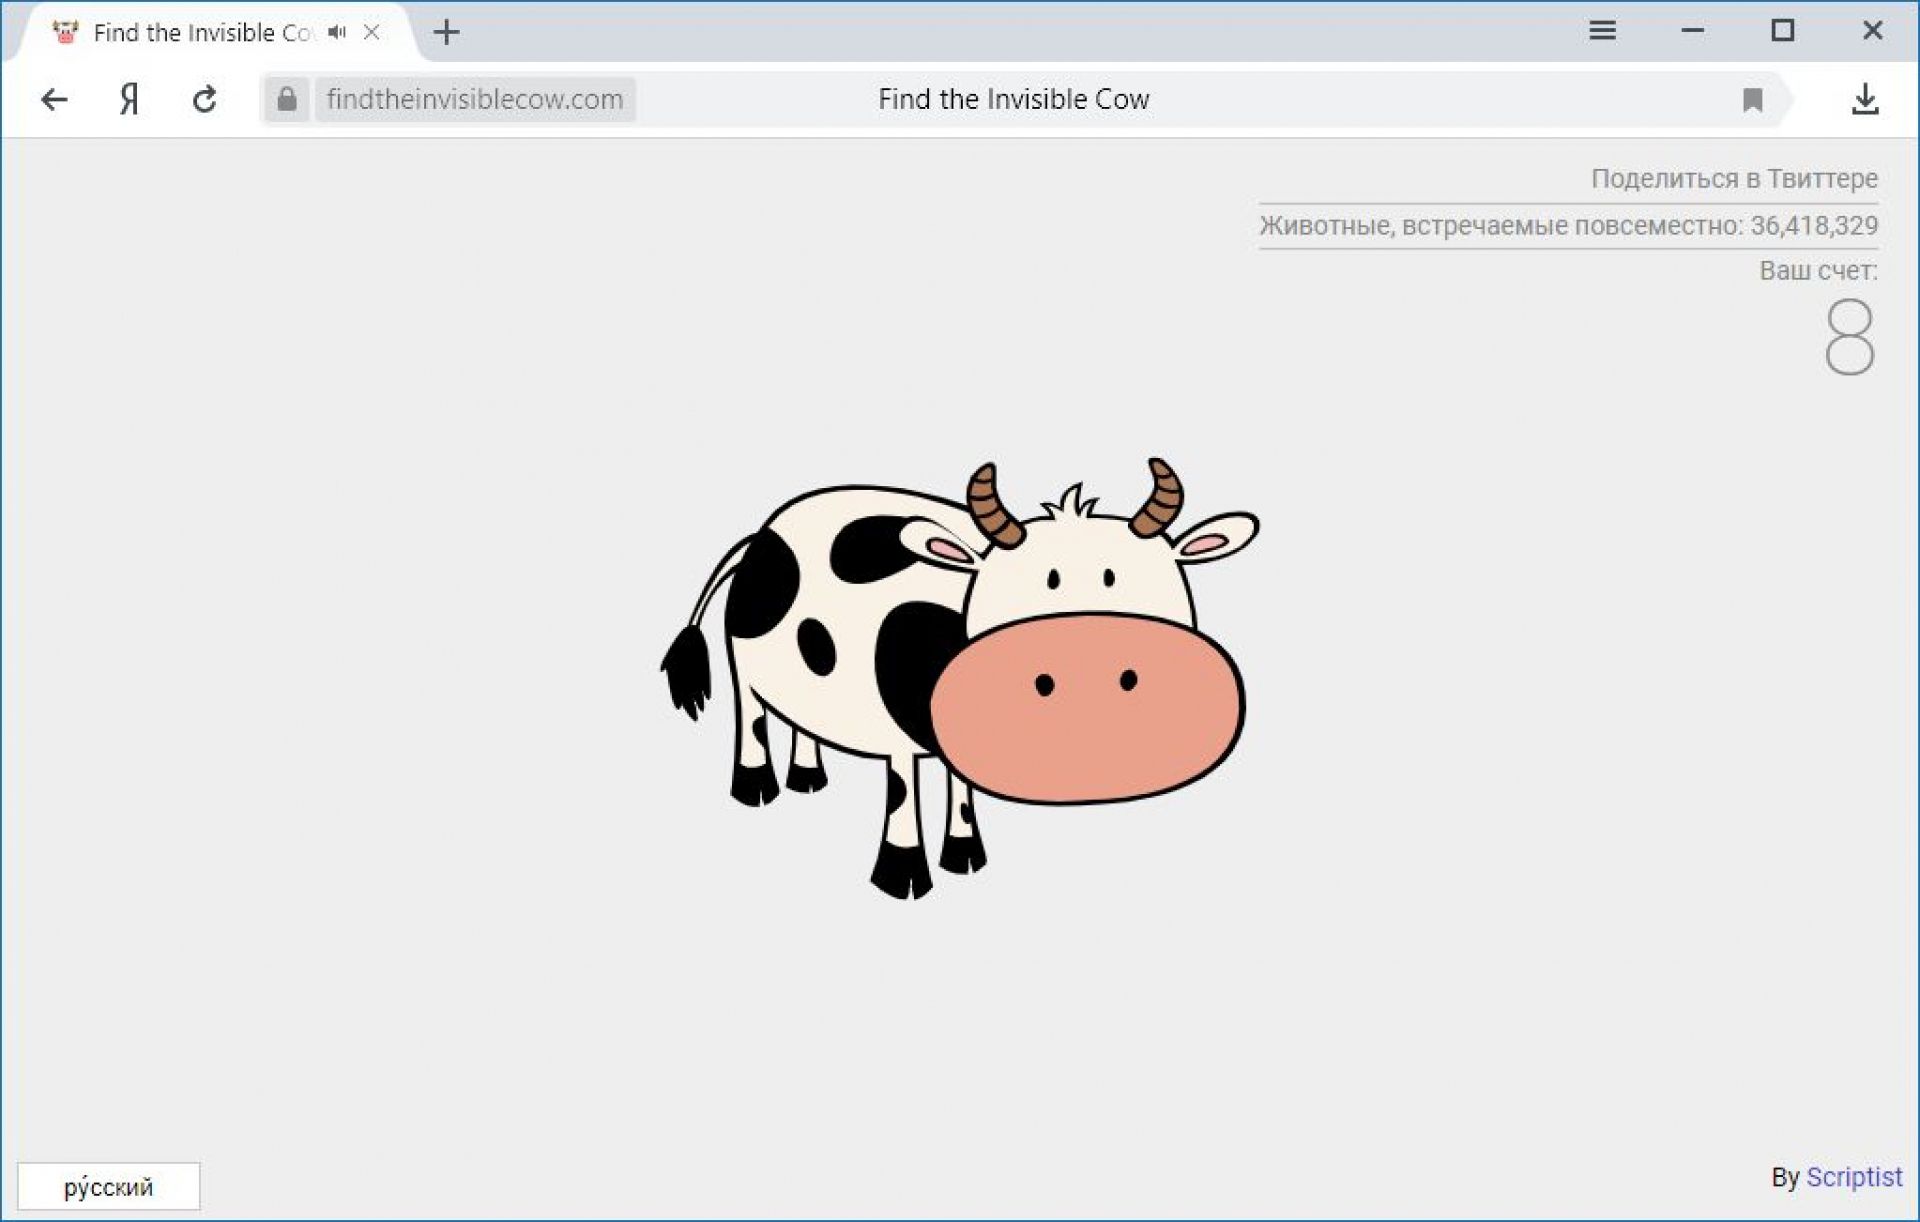Open the Yandex home icon
Image resolution: width=1920 pixels, height=1222 pixels.
tap(129, 99)
